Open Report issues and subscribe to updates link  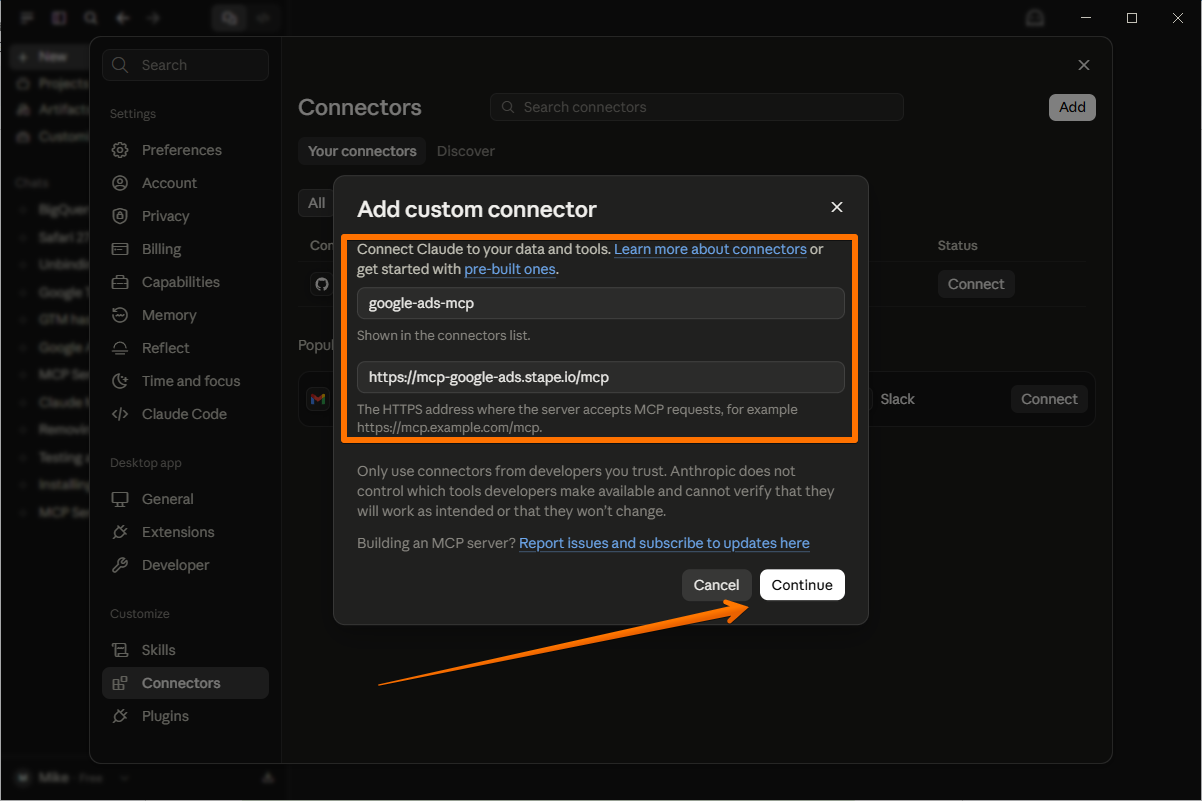tap(664, 543)
